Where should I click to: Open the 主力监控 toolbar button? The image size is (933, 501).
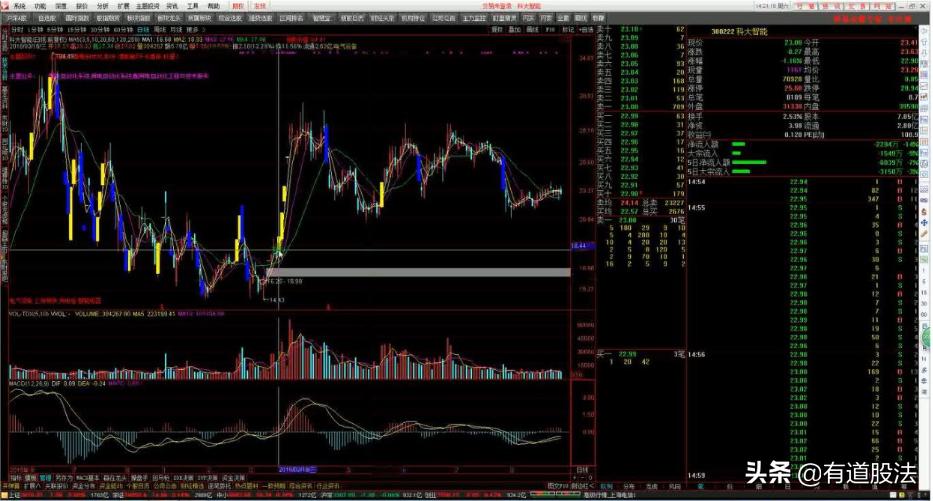tap(474, 18)
